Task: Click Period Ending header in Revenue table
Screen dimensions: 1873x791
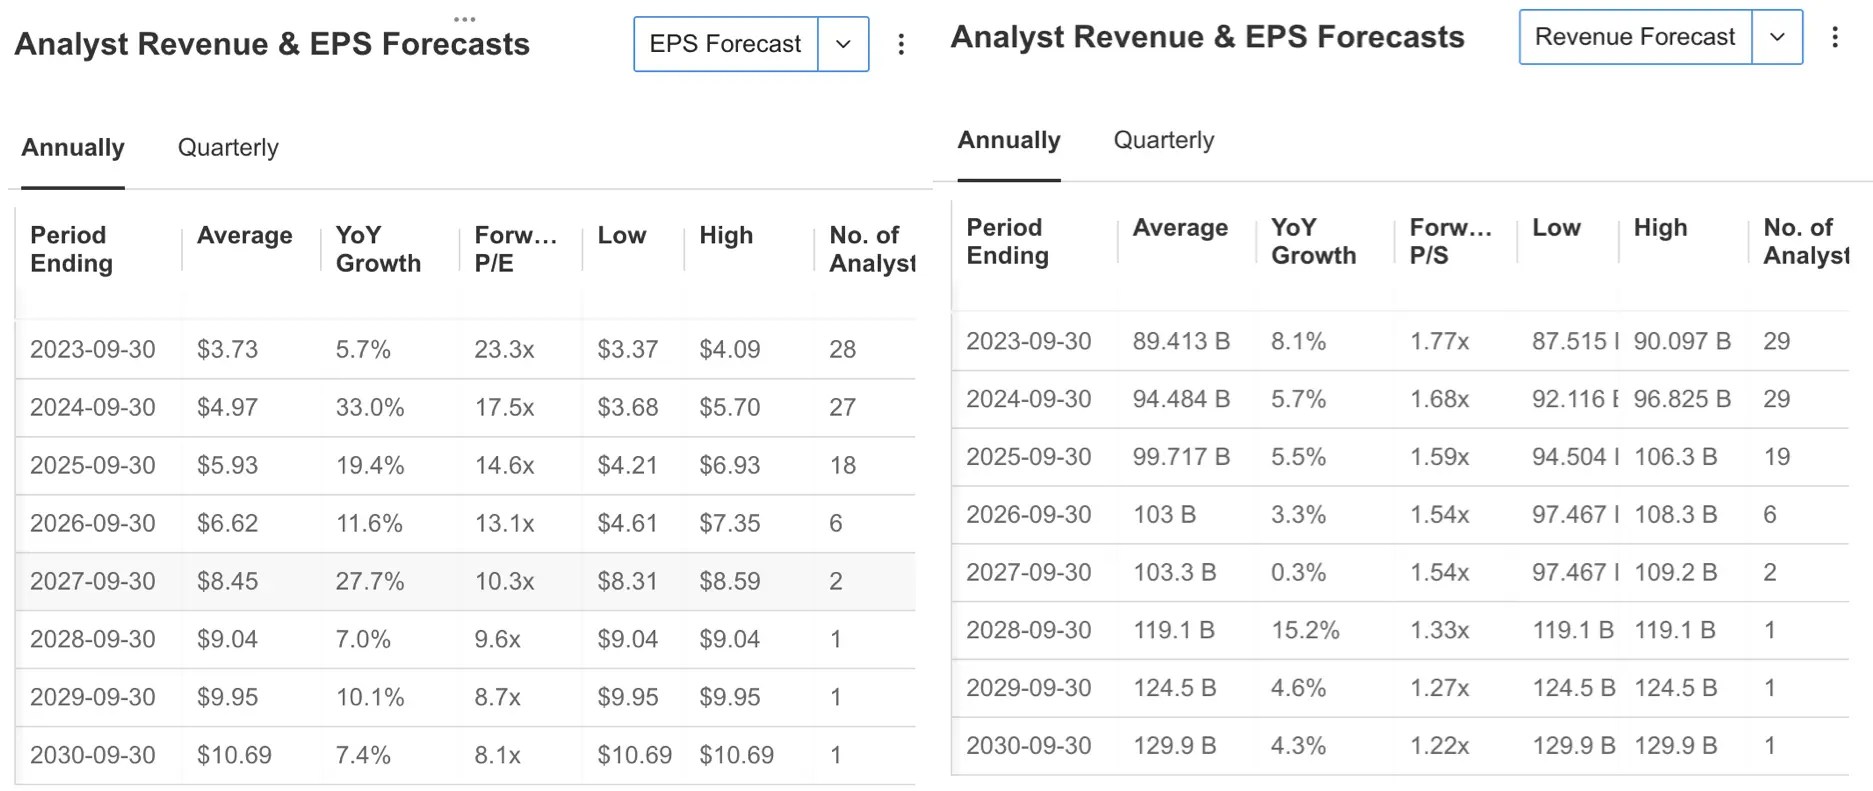Action: click(1007, 241)
